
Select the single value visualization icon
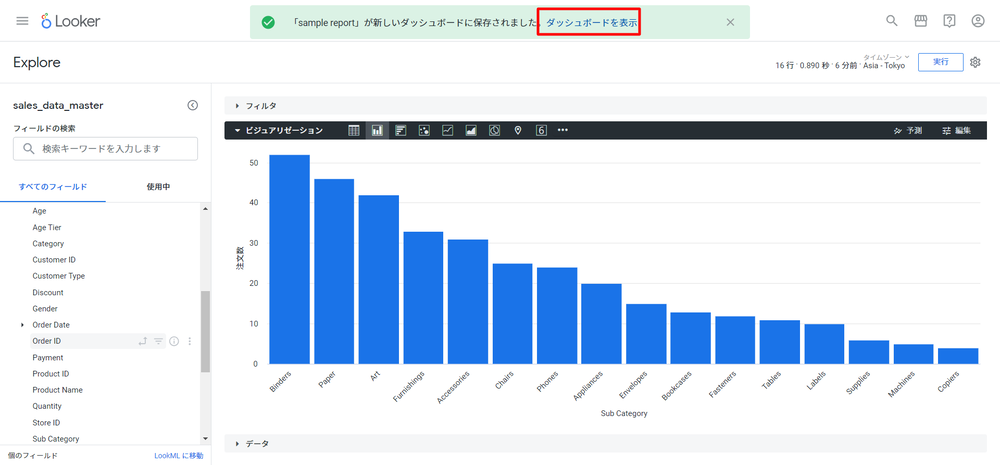[x=541, y=130]
